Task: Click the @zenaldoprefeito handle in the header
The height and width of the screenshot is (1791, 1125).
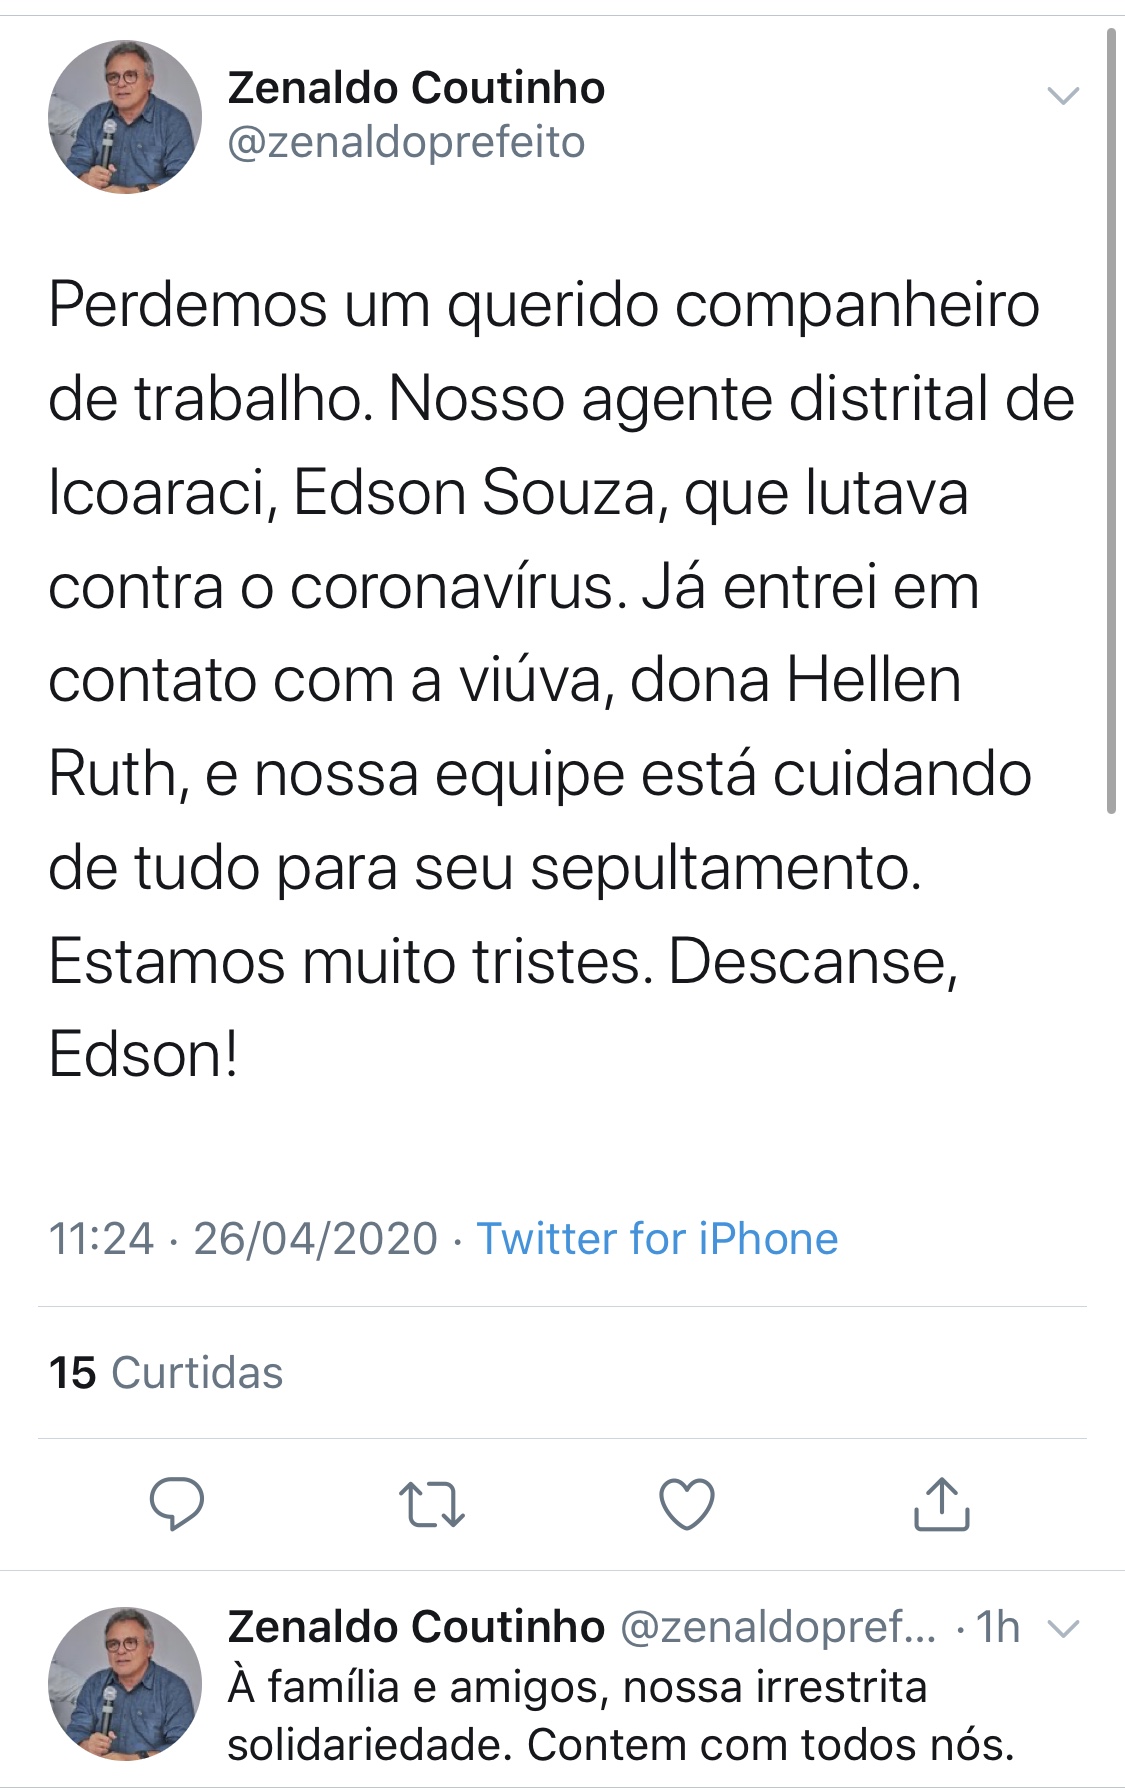Action: coord(406,143)
